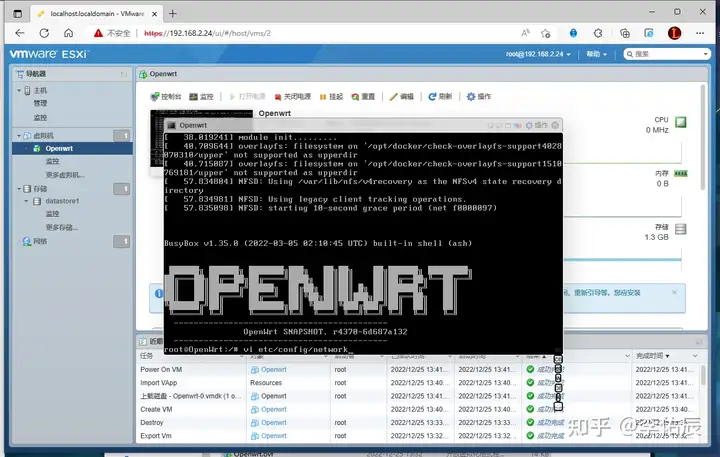Open 更多虚拟机... in navigator

coord(65,175)
